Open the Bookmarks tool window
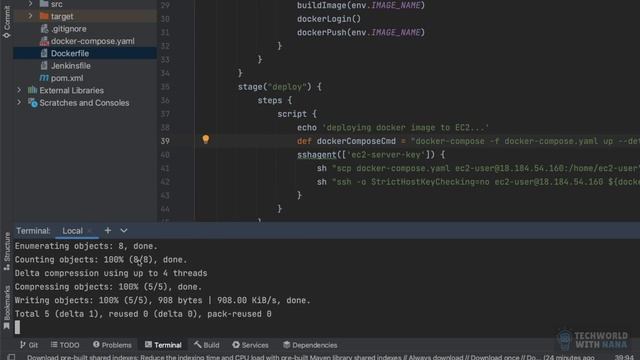This screenshot has width=640, height=360. tap(7, 307)
